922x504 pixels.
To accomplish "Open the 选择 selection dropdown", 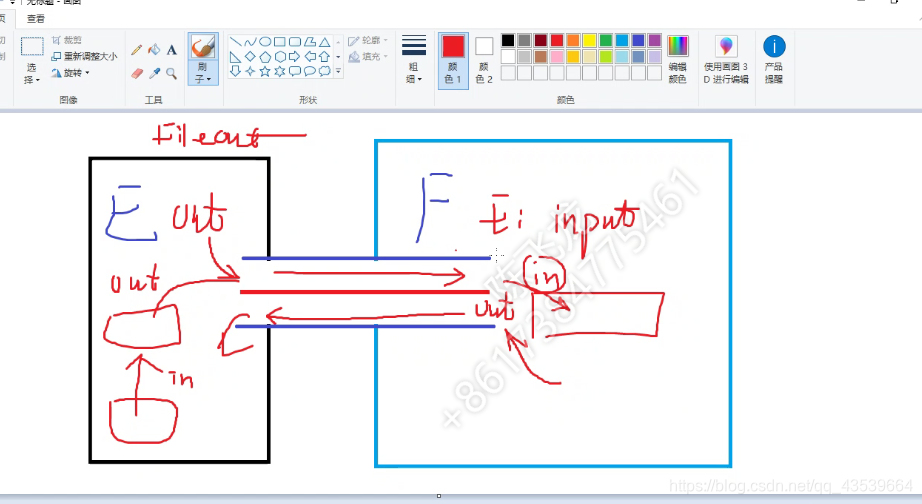I will point(32,74).
